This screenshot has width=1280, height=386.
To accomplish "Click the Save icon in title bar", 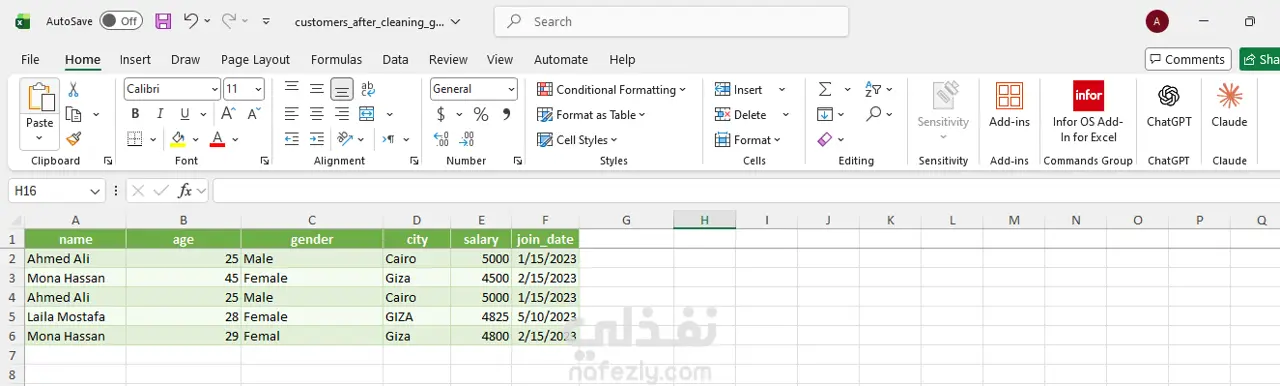I will 163,21.
